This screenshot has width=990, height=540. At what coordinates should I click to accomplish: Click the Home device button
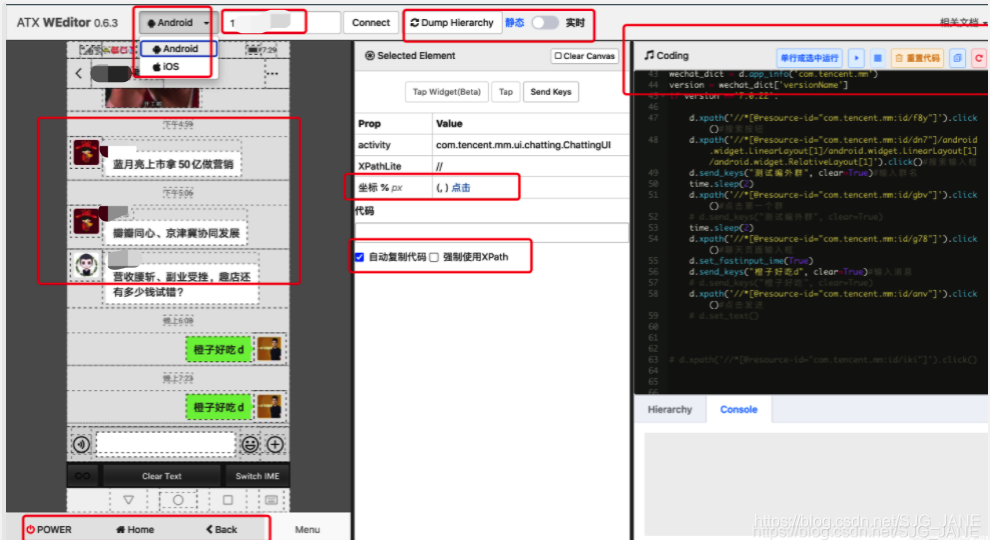(134, 529)
